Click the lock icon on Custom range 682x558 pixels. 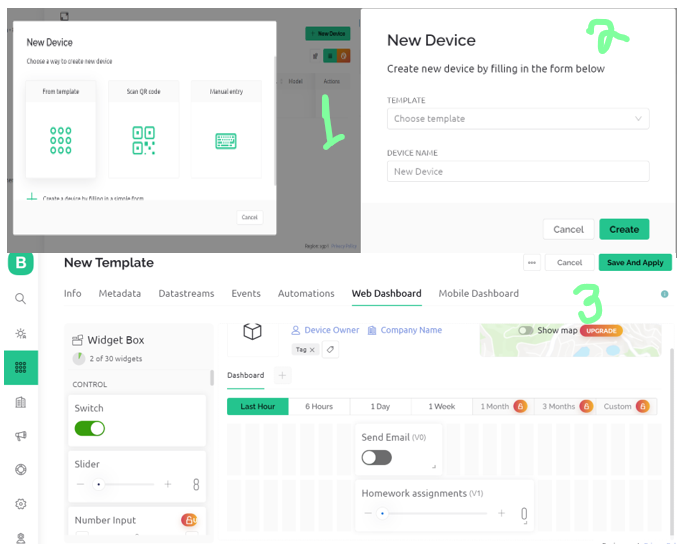642,406
